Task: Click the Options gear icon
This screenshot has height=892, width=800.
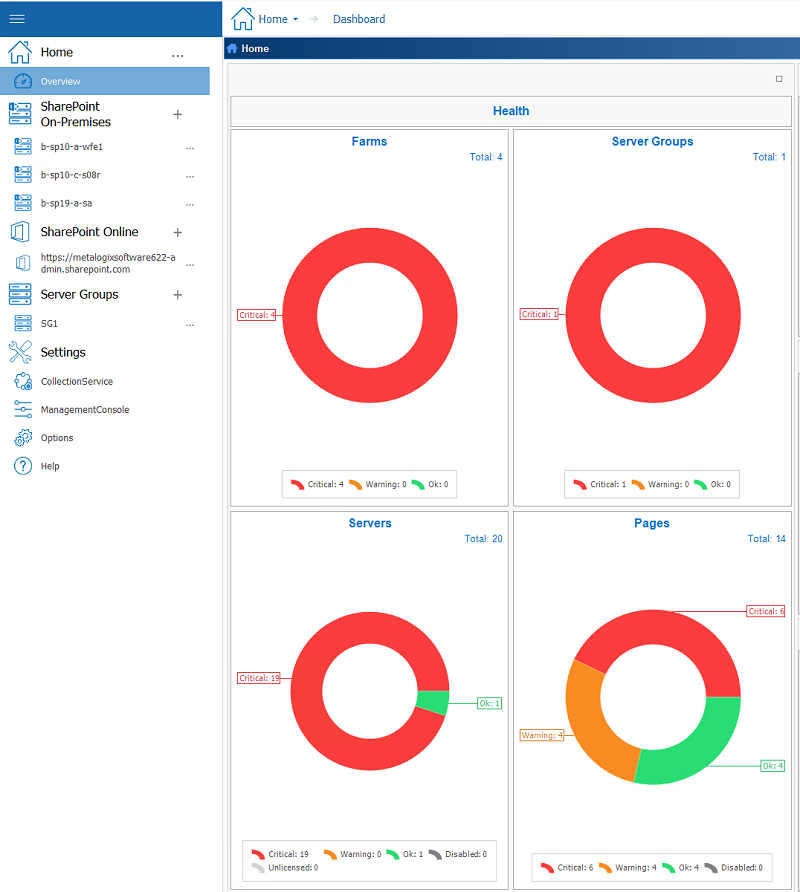Action: pos(22,438)
